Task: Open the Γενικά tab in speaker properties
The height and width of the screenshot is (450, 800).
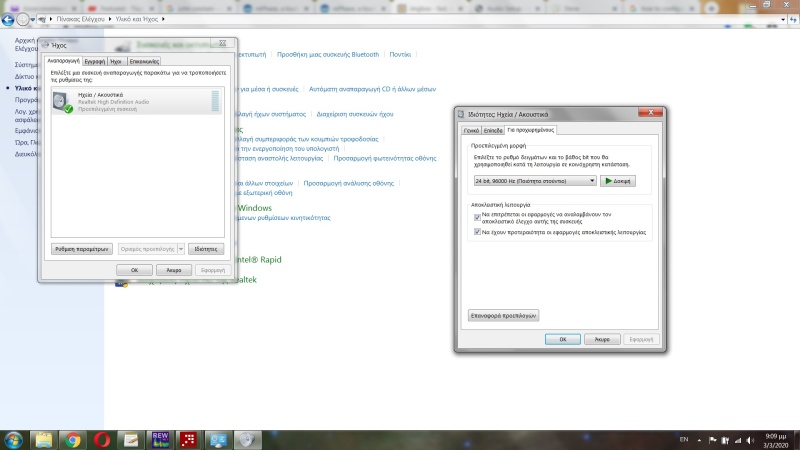Action: [x=471, y=131]
